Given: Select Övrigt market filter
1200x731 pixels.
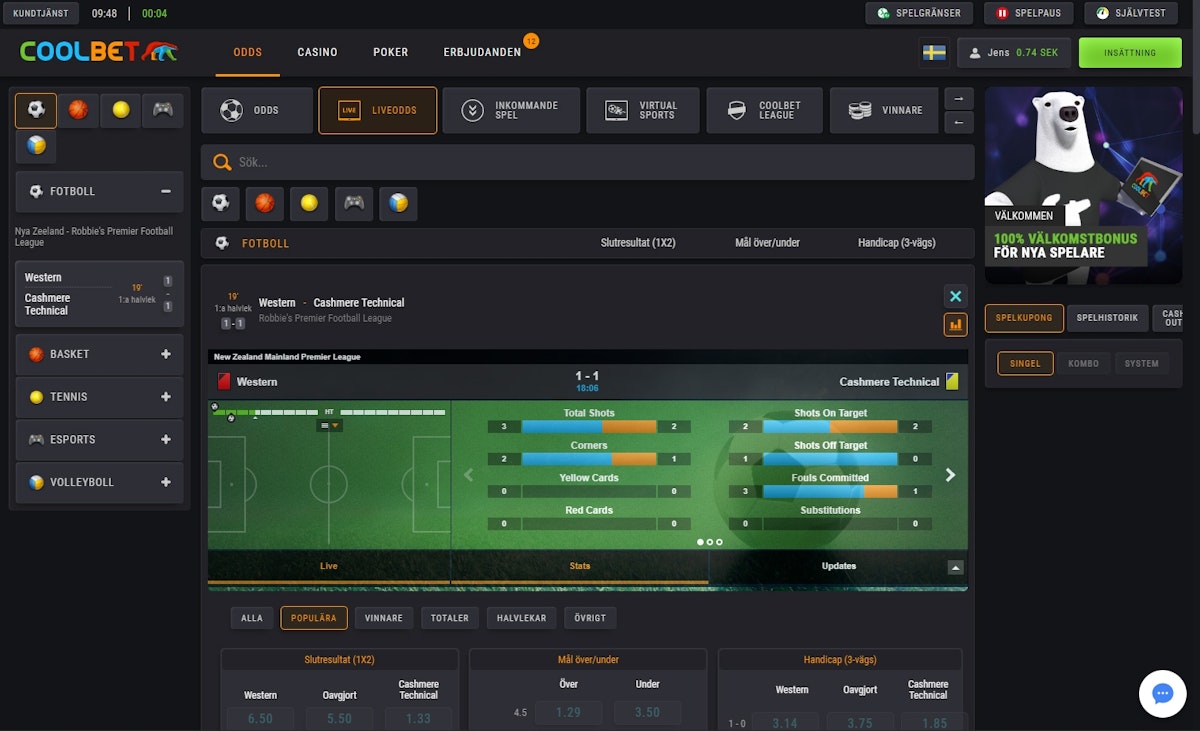Looking at the screenshot, I should coord(590,618).
